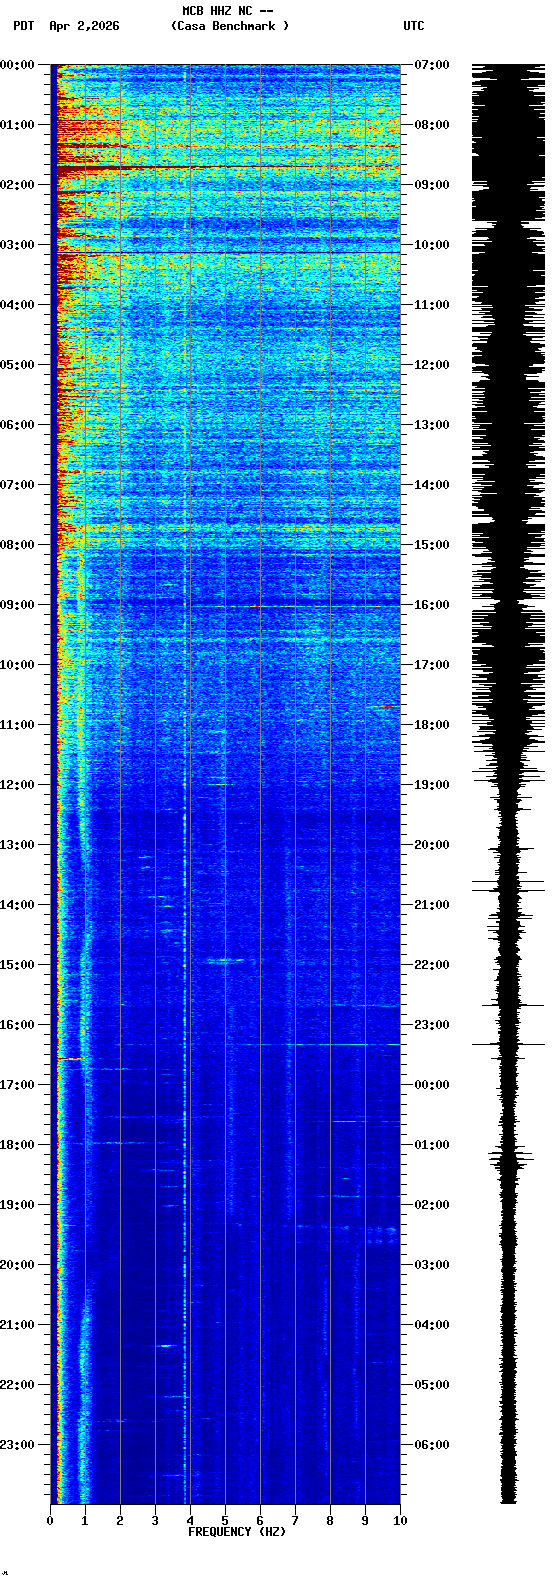This screenshot has height=1584, width=552.
Task: Click the frequency axis value 10
Action: pyautogui.click(x=400, y=1521)
